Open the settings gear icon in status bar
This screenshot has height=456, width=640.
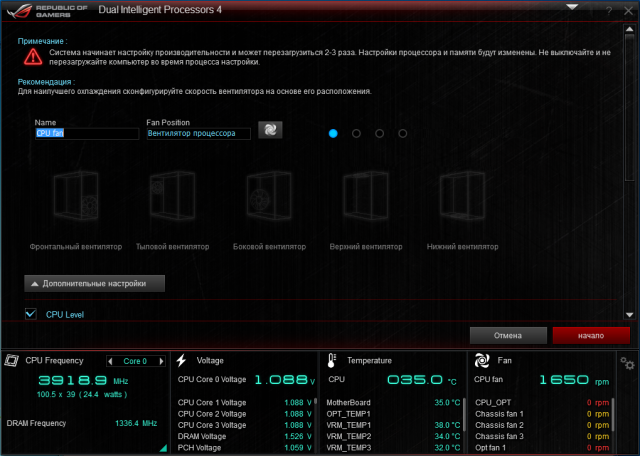pyautogui.click(x=627, y=363)
